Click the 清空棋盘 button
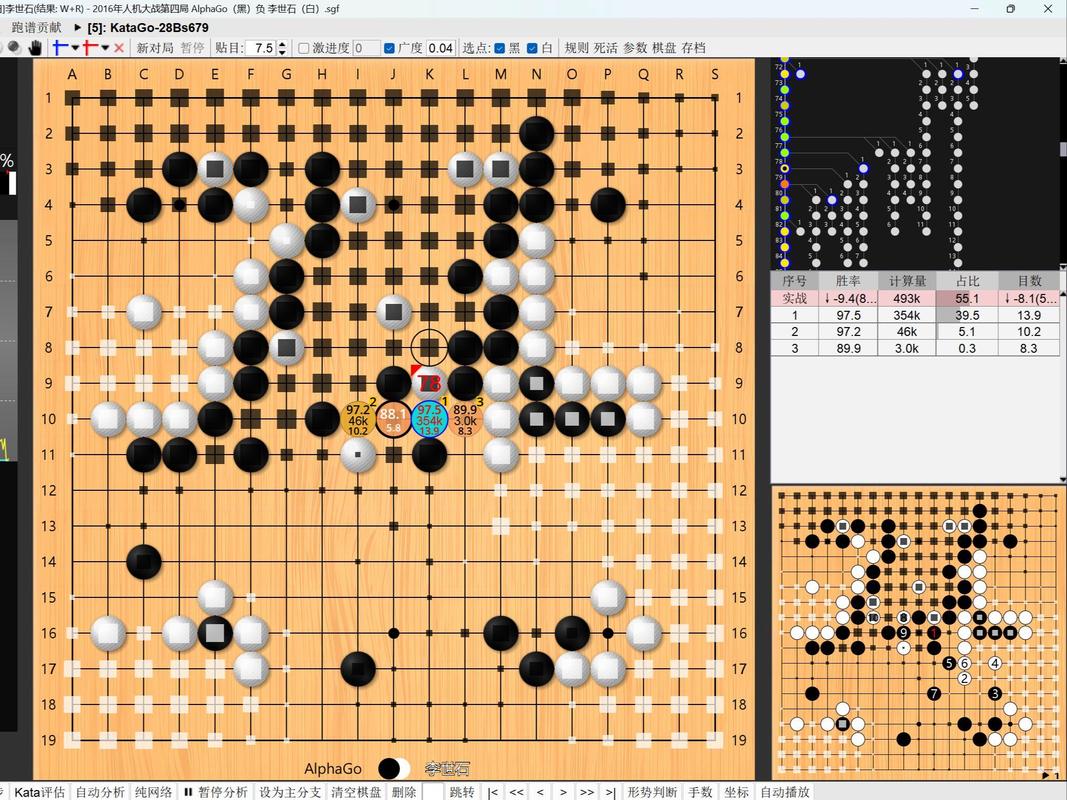The width and height of the screenshot is (1067, 800). tap(356, 793)
